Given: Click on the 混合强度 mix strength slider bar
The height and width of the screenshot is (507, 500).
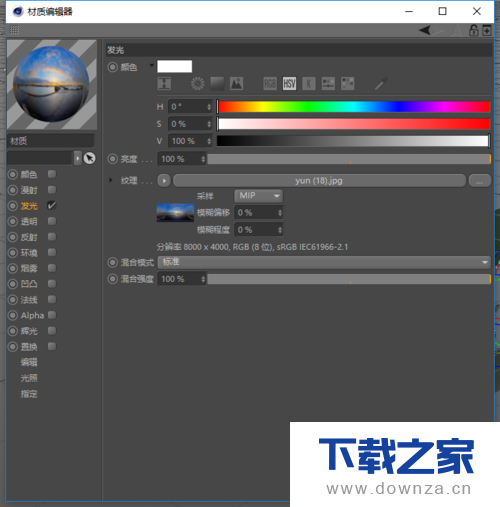Looking at the screenshot, I should point(349,279).
